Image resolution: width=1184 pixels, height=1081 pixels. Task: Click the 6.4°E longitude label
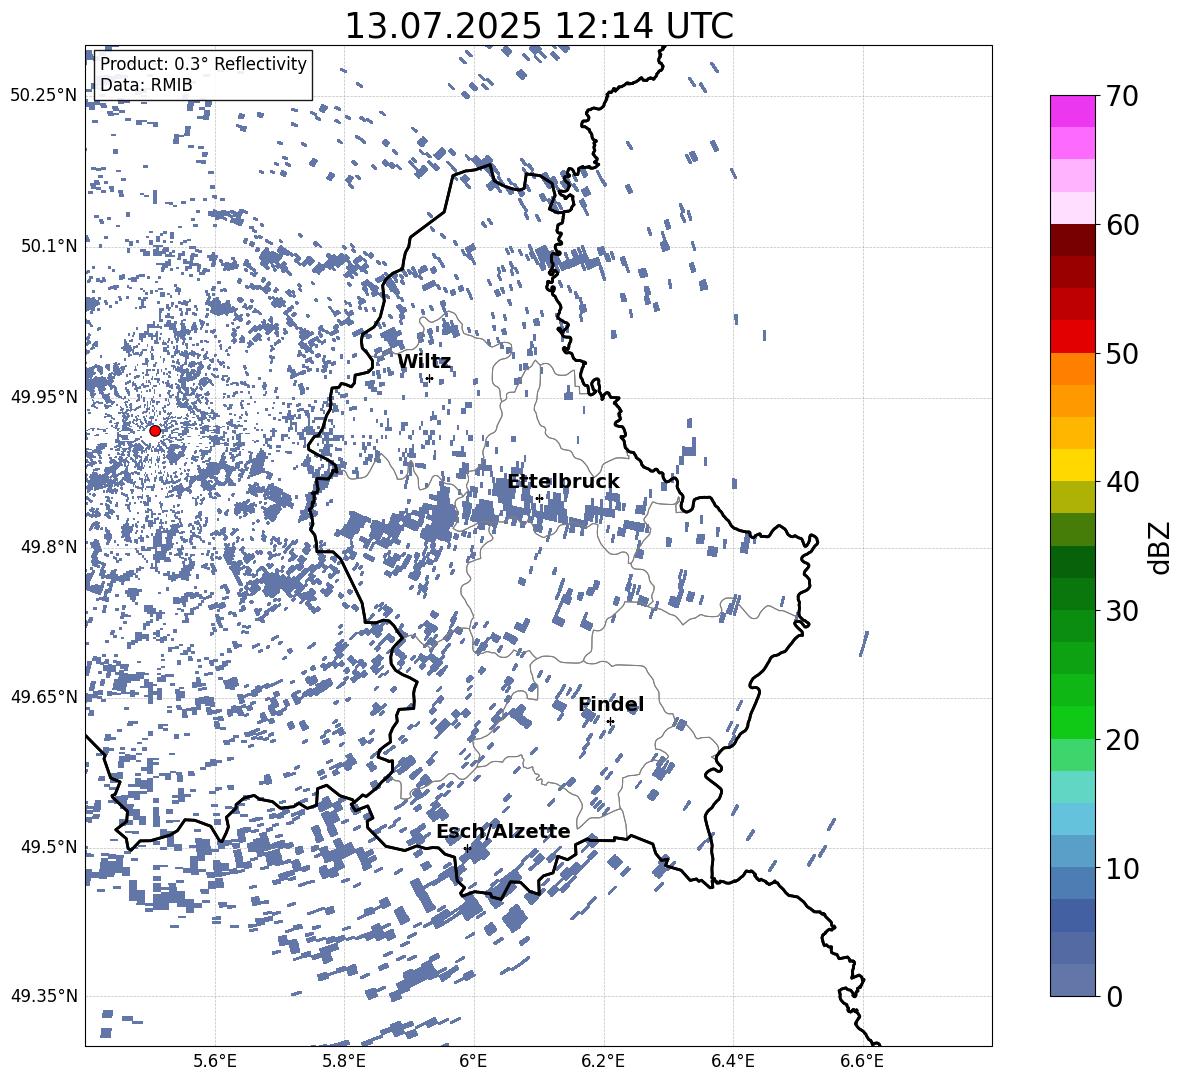[x=732, y=1061]
